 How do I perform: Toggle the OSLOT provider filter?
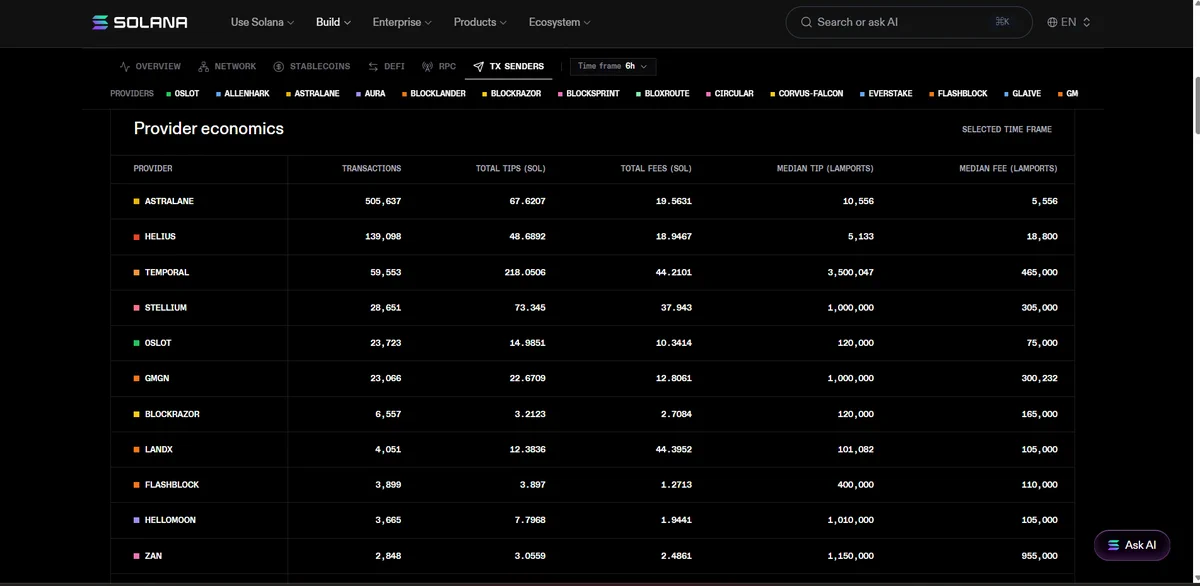tap(183, 93)
